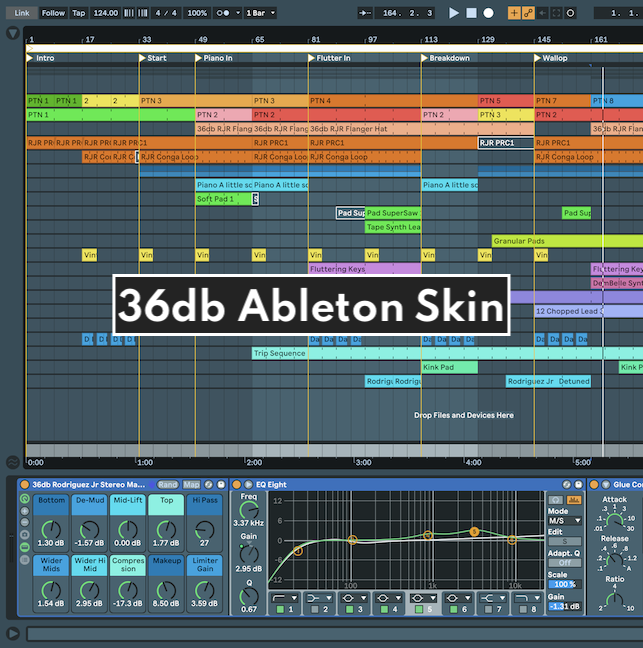
Task: Toggle EQ Eight audition headphone icon
Action: [556, 500]
